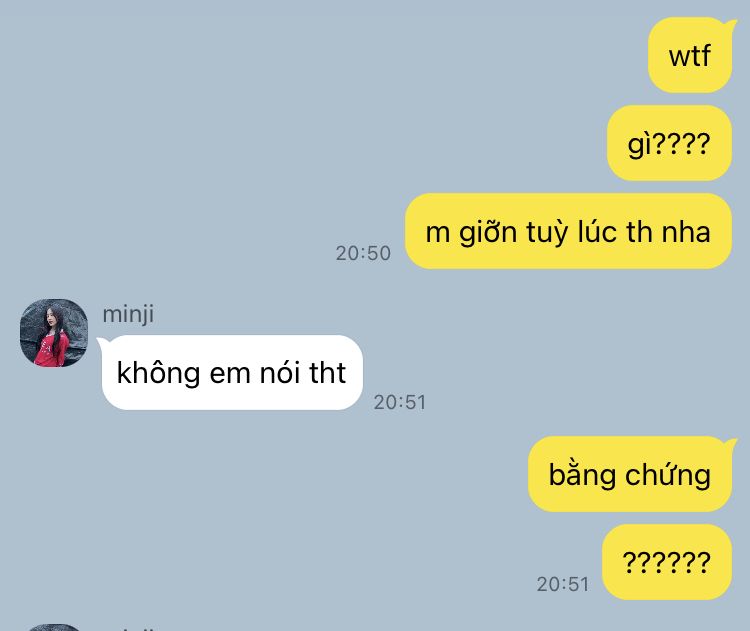Select the 'wtf' message bubble

click(x=690, y=55)
